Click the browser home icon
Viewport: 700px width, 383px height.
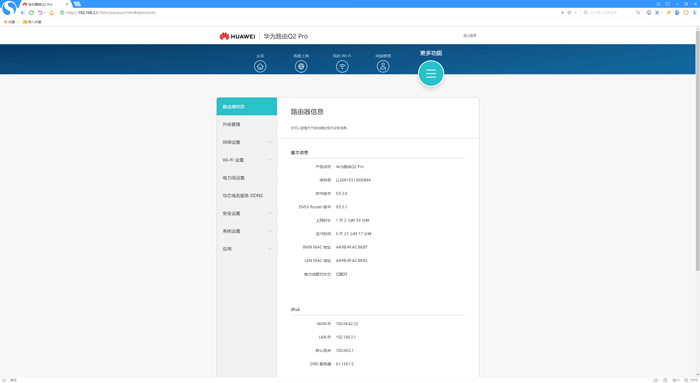51,12
